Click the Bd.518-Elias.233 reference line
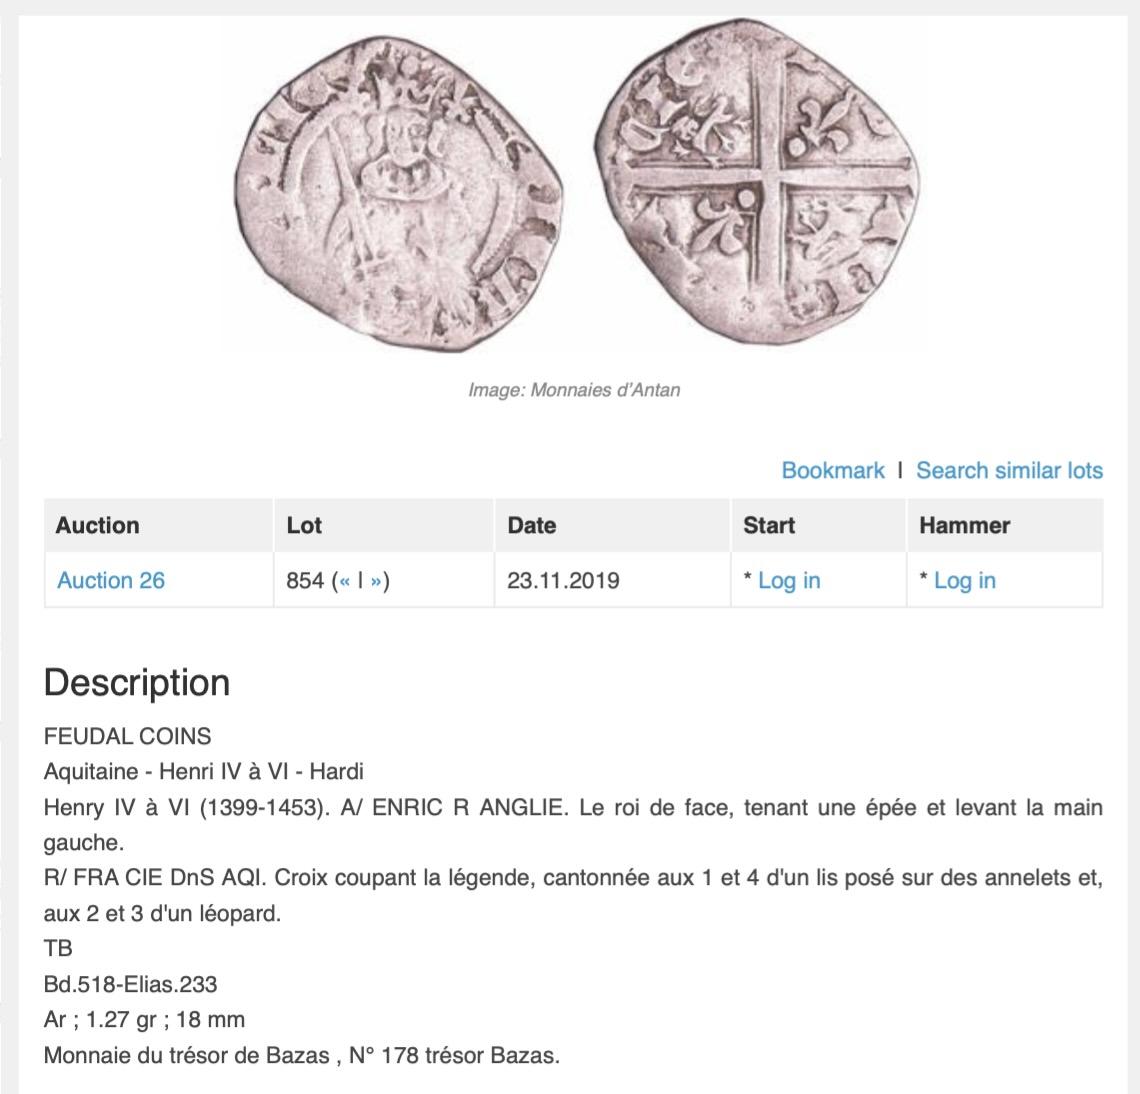Viewport: 1140px width, 1094px height. point(131,984)
